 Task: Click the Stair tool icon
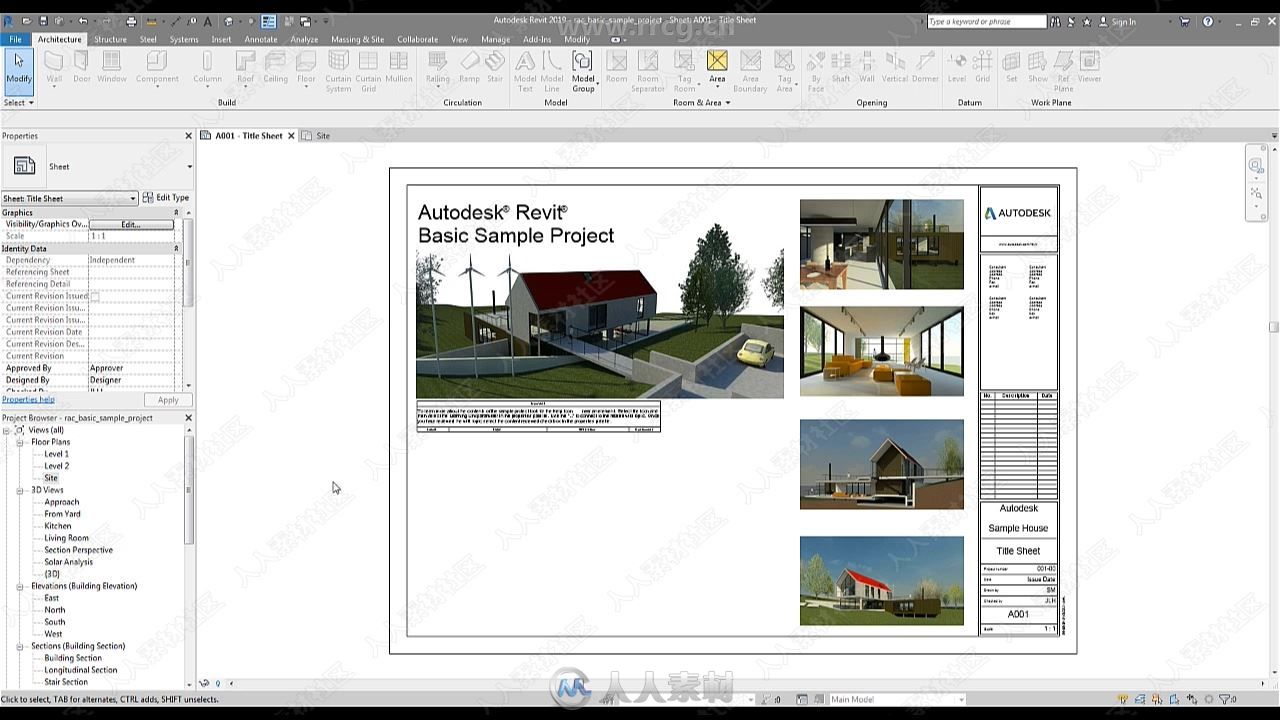(x=495, y=63)
